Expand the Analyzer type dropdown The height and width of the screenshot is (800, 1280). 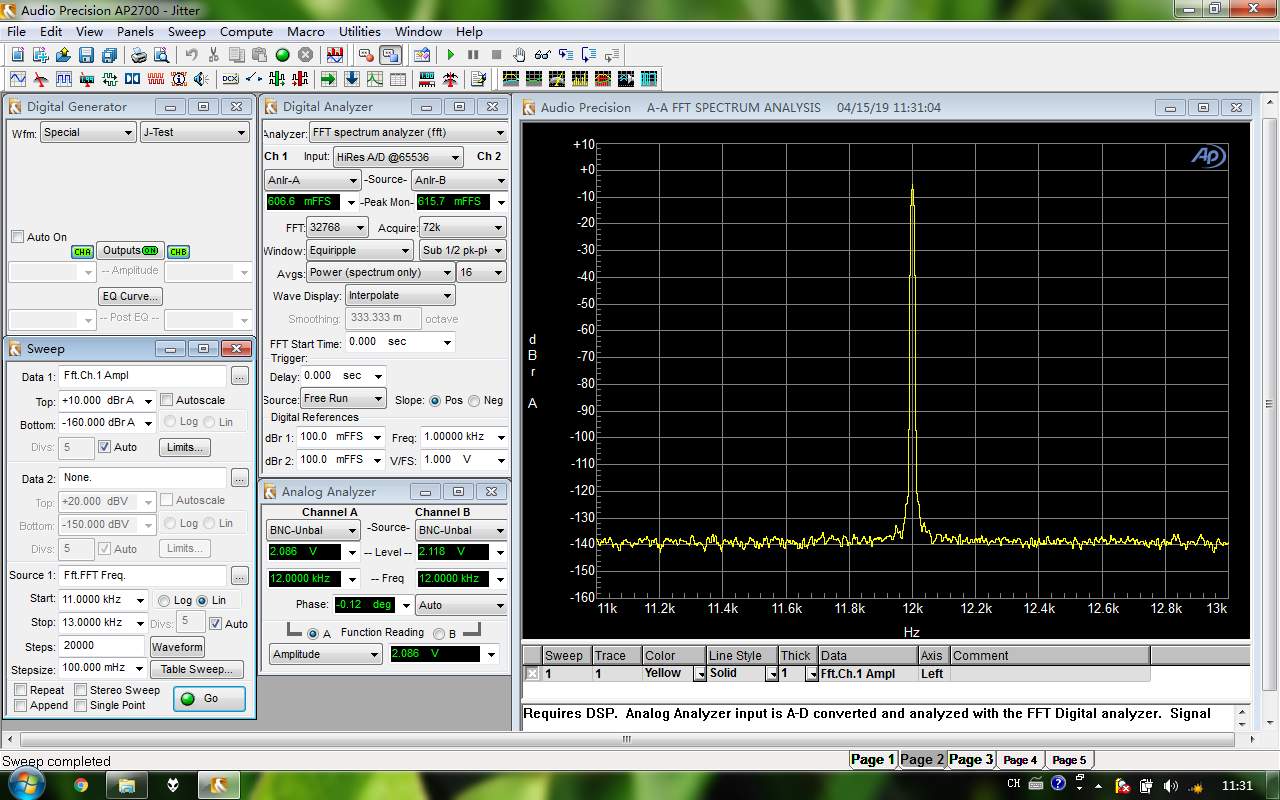(500, 132)
